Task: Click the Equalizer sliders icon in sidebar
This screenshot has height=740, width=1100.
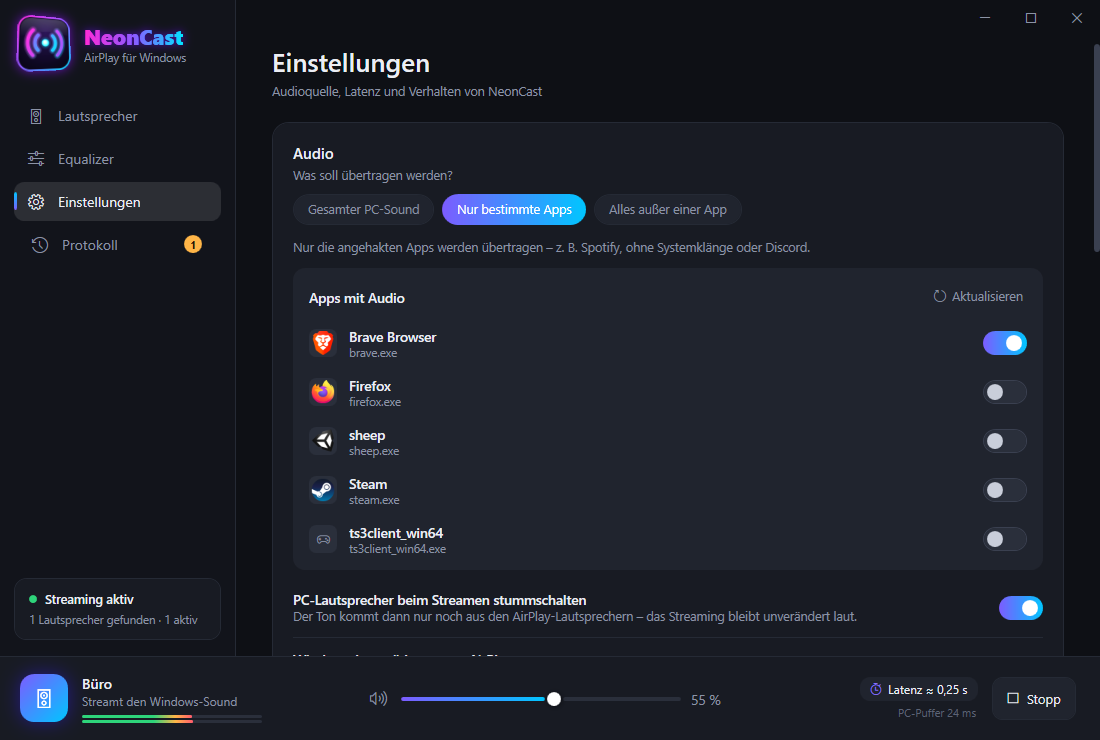Action: [x=36, y=159]
